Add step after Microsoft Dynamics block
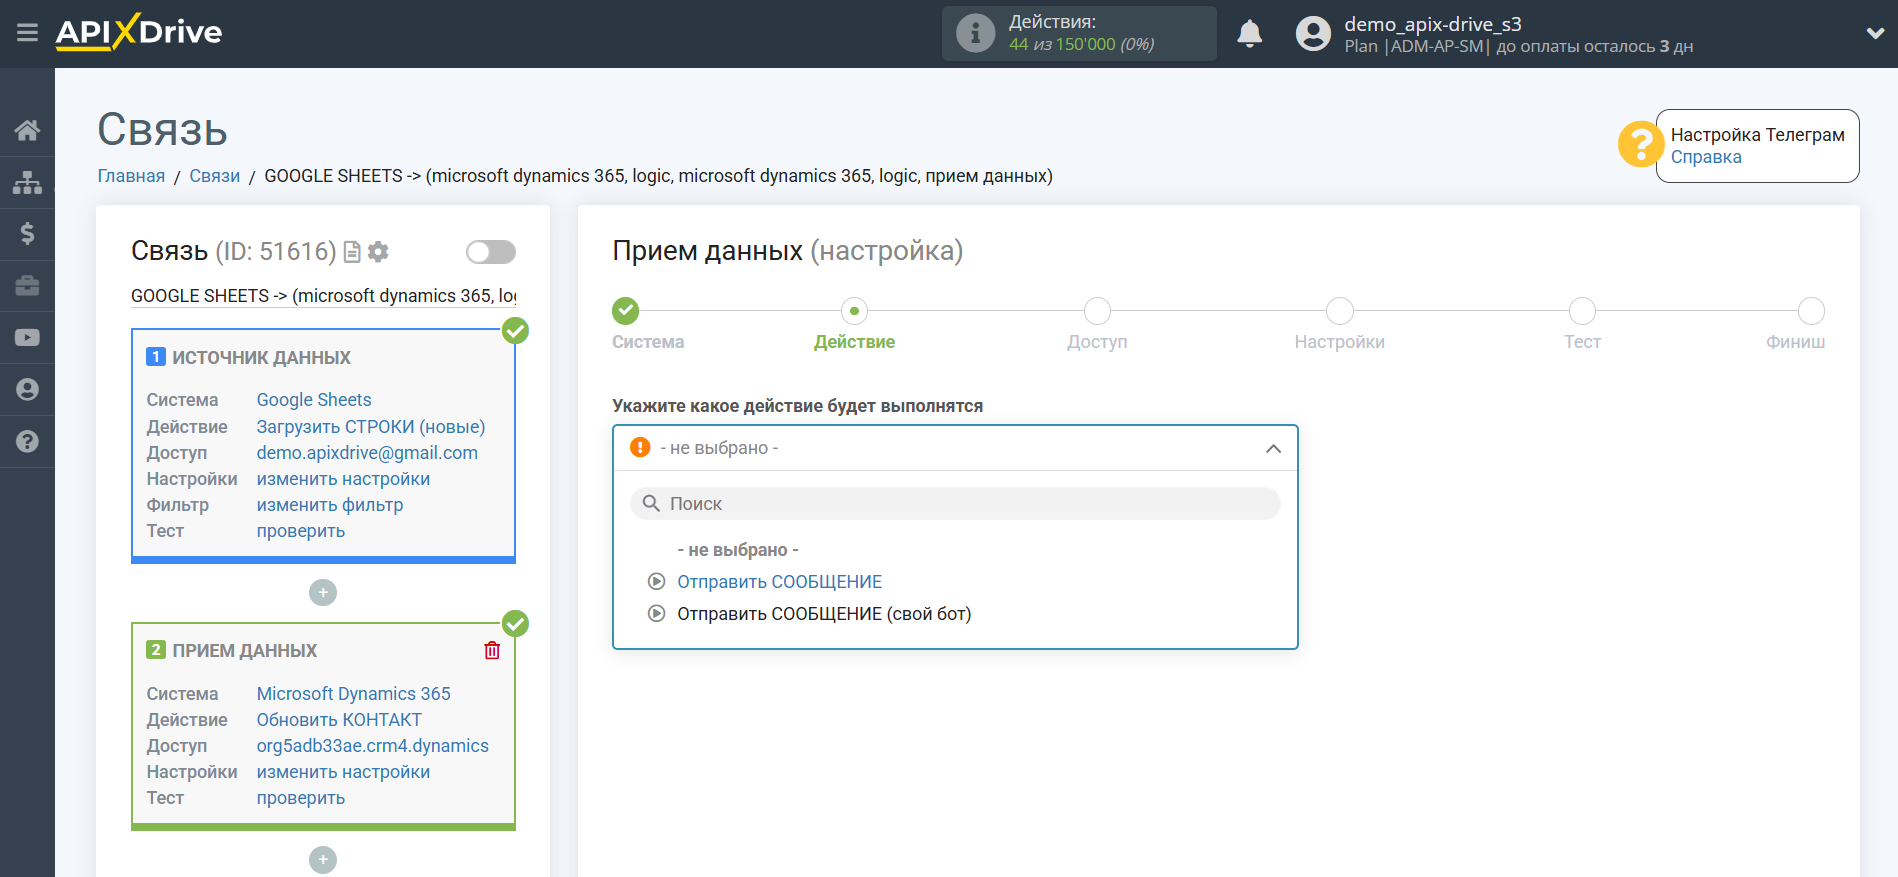 coord(323,860)
